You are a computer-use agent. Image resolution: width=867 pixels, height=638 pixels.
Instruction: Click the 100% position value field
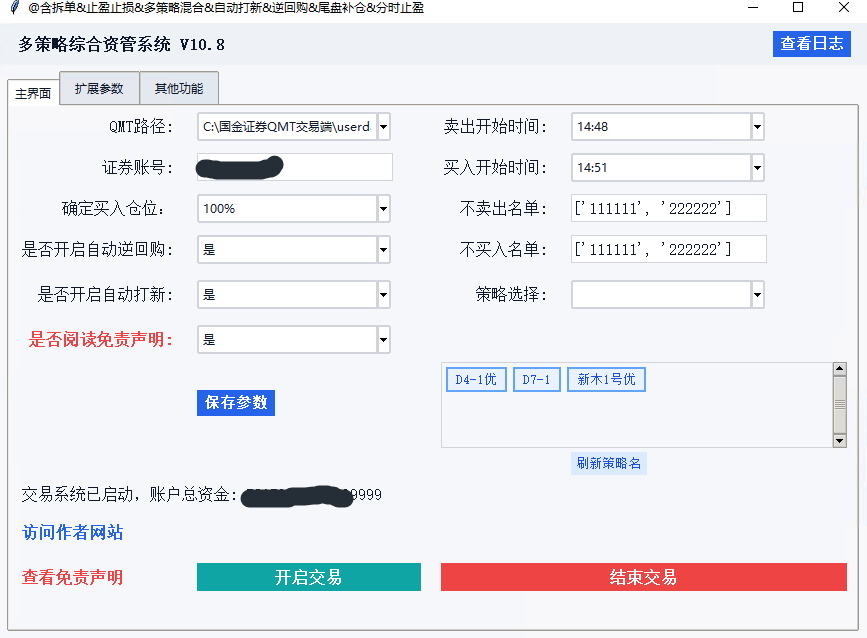(x=288, y=208)
